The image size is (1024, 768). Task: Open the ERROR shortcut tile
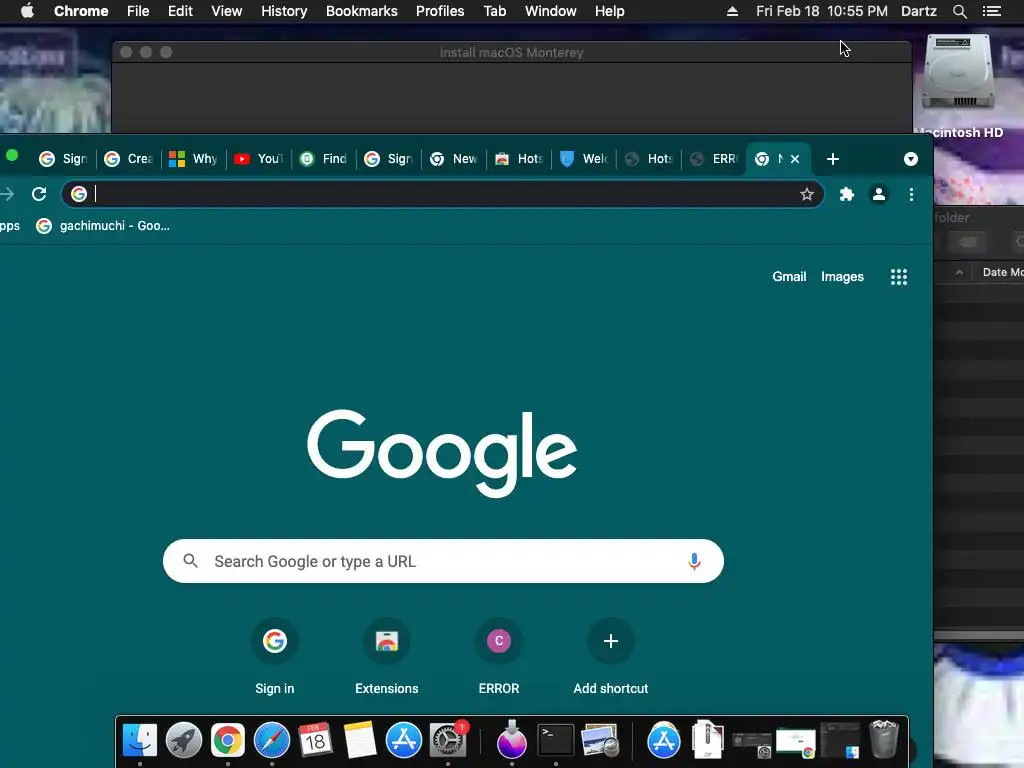click(499, 656)
